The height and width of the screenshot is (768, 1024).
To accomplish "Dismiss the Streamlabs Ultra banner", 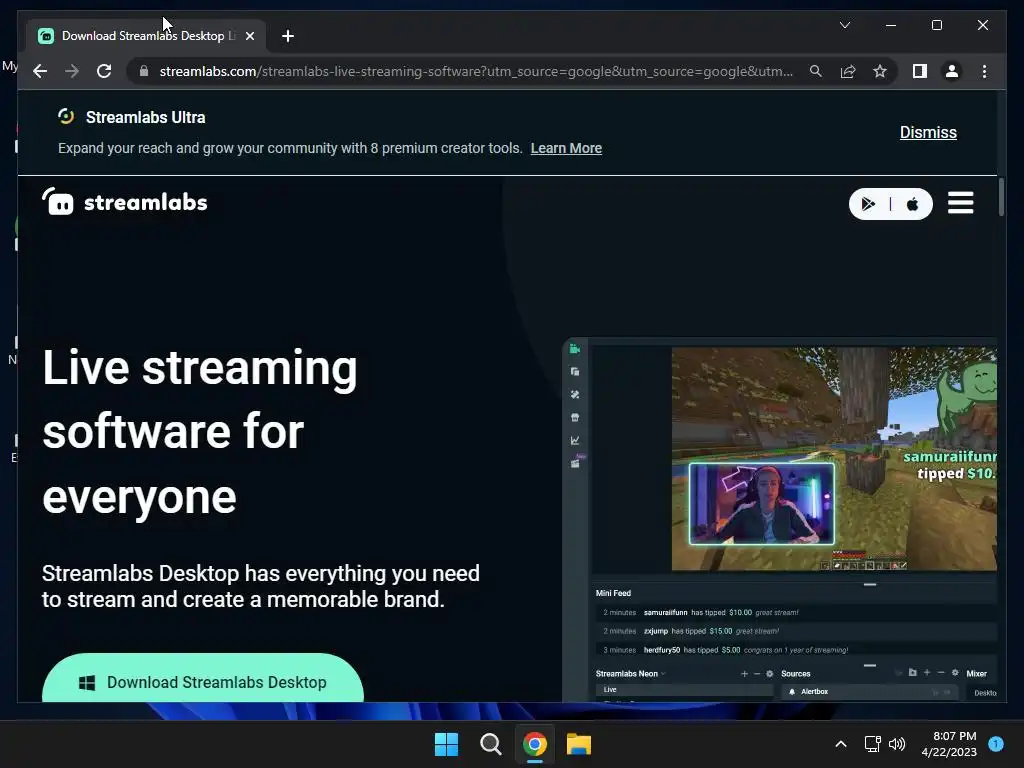I will 928,133.
